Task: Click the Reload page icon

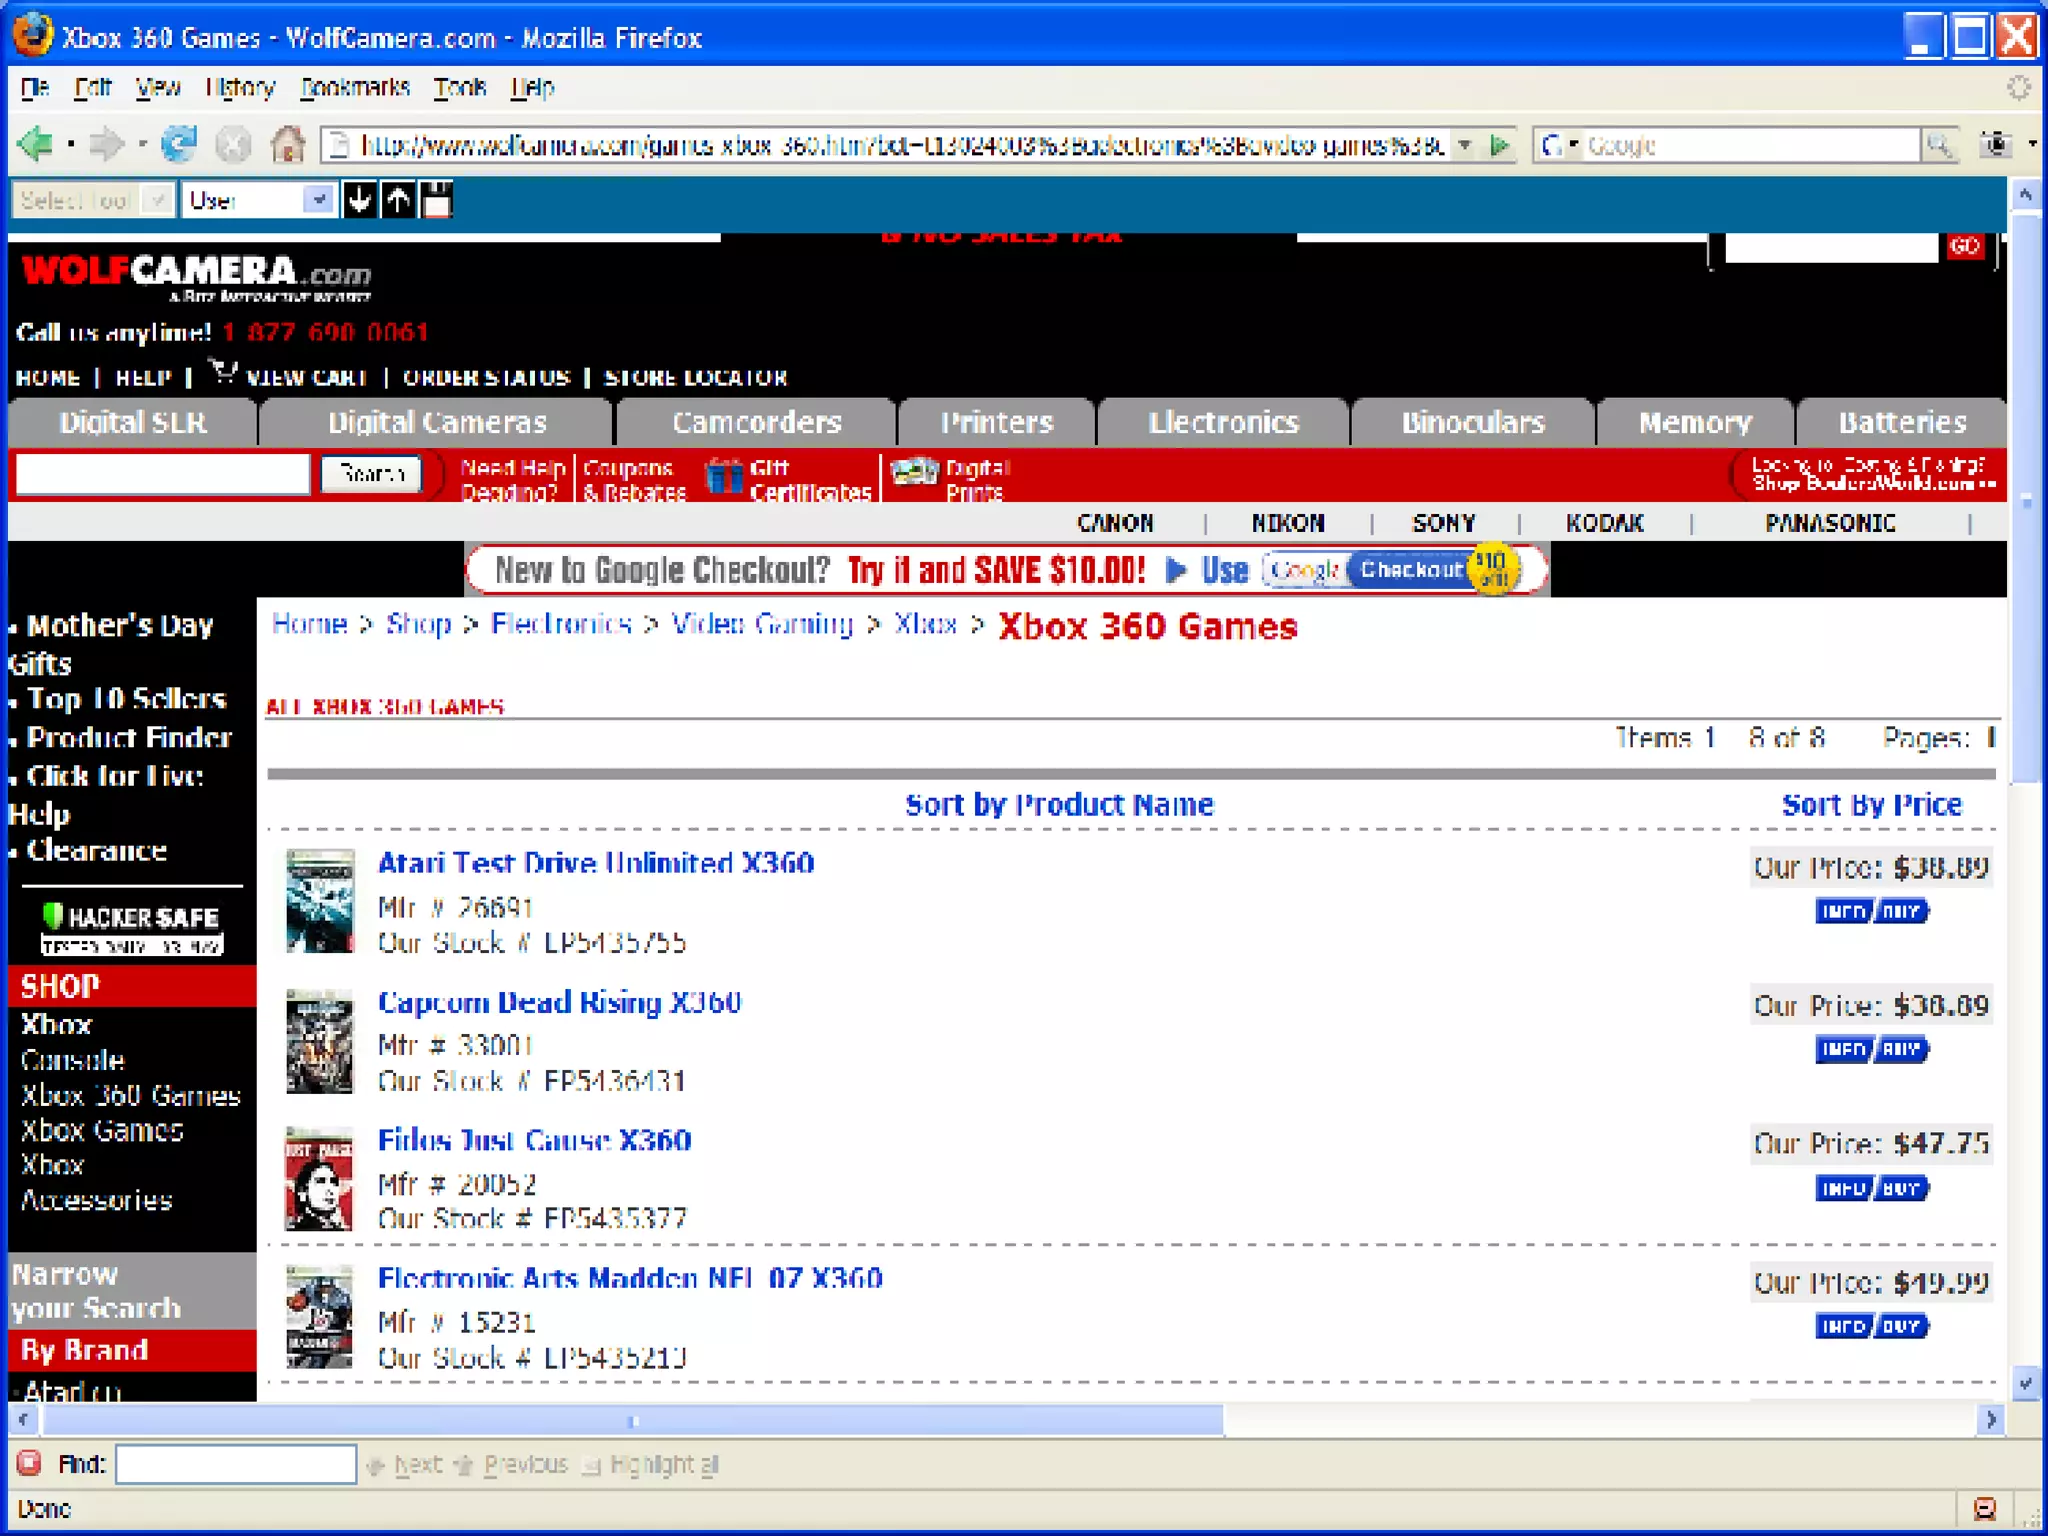Action: click(x=180, y=145)
